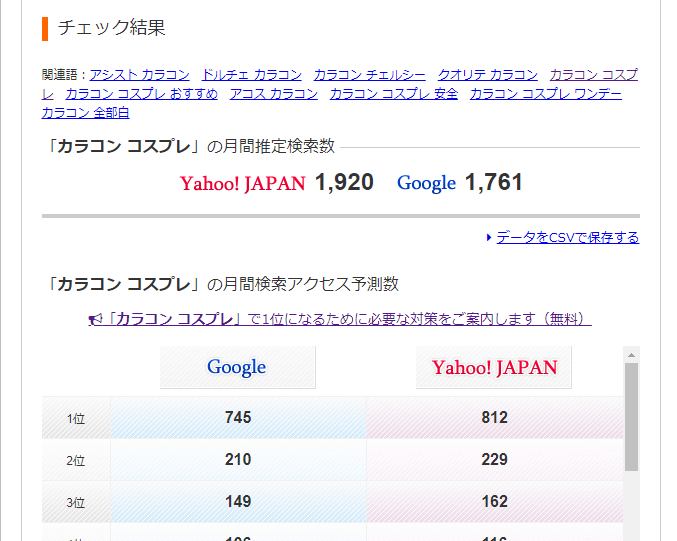Click the arrow icon beside CSV save link
The height and width of the screenshot is (541, 677).
pyautogui.click(x=489, y=237)
